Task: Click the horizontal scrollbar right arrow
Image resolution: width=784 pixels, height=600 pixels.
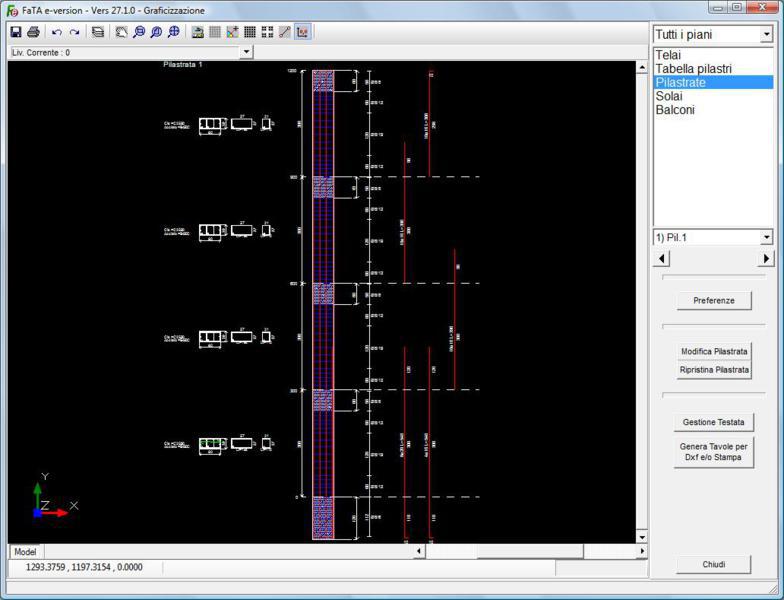Action: 642,551
